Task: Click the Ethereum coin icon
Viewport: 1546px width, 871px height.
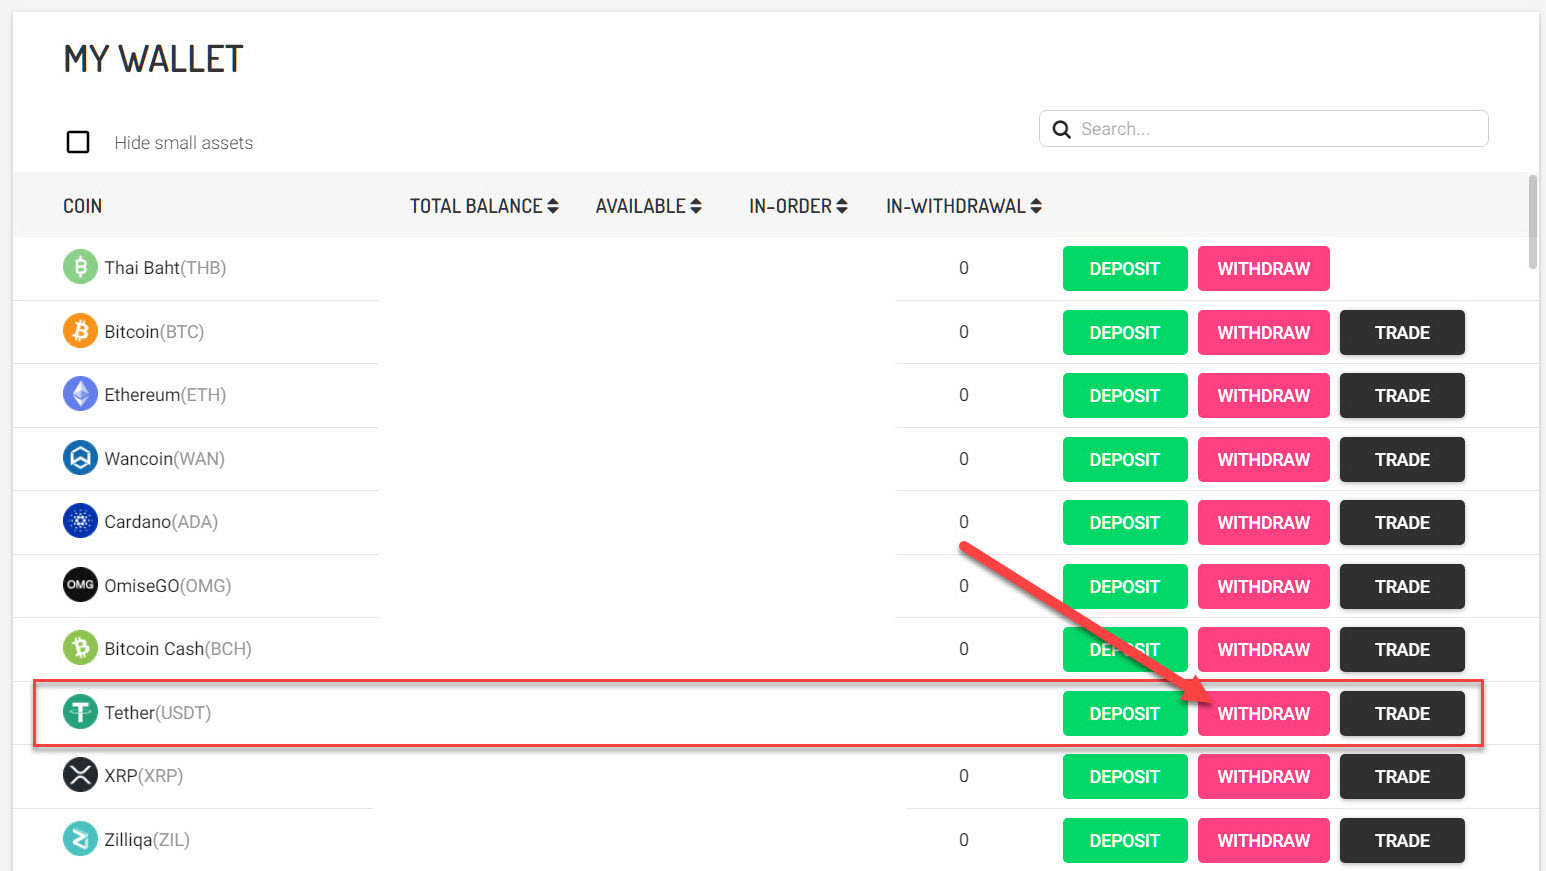Action: tap(80, 394)
